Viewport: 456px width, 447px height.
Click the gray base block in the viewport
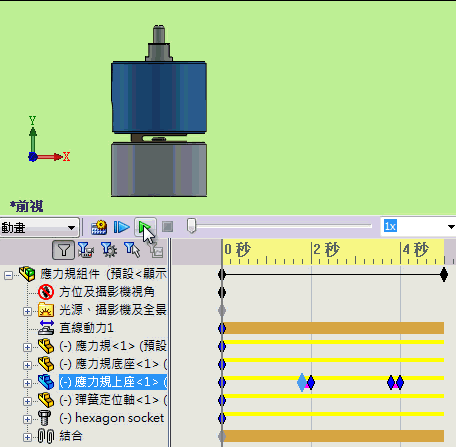pos(159,169)
